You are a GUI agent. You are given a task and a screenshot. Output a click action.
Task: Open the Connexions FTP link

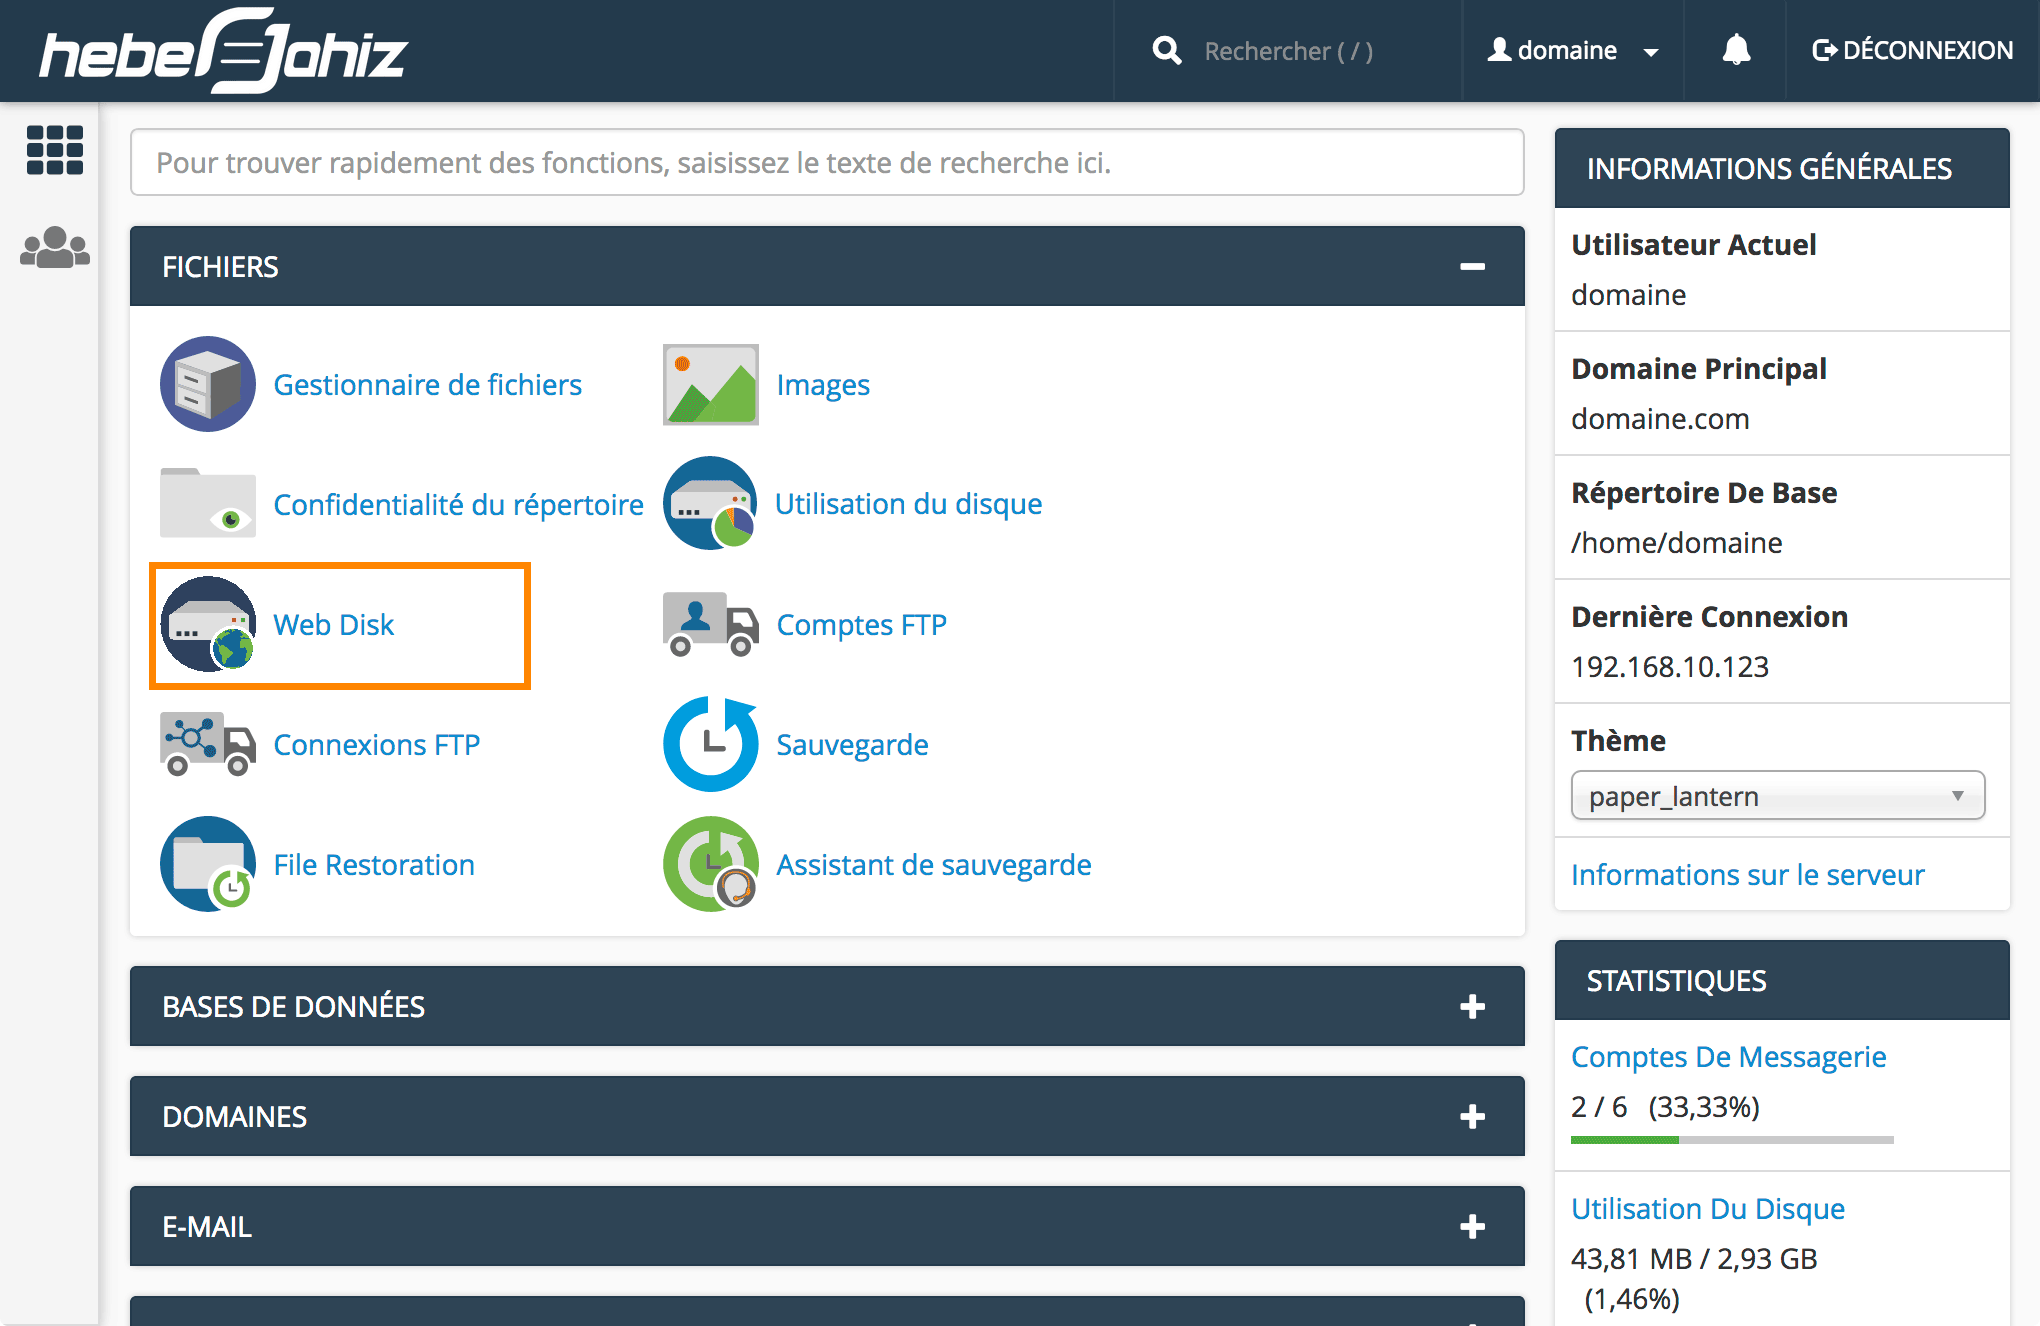click(x=377, y=745)
